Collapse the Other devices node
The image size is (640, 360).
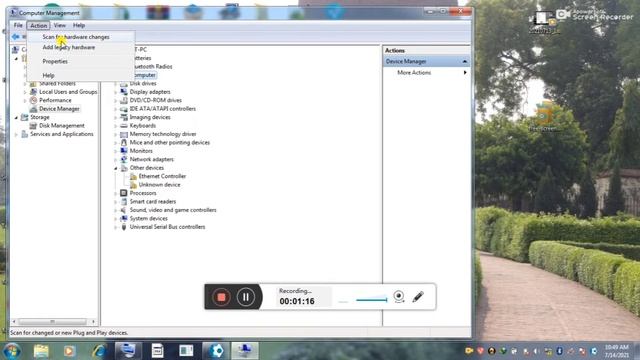pos(116,168)
